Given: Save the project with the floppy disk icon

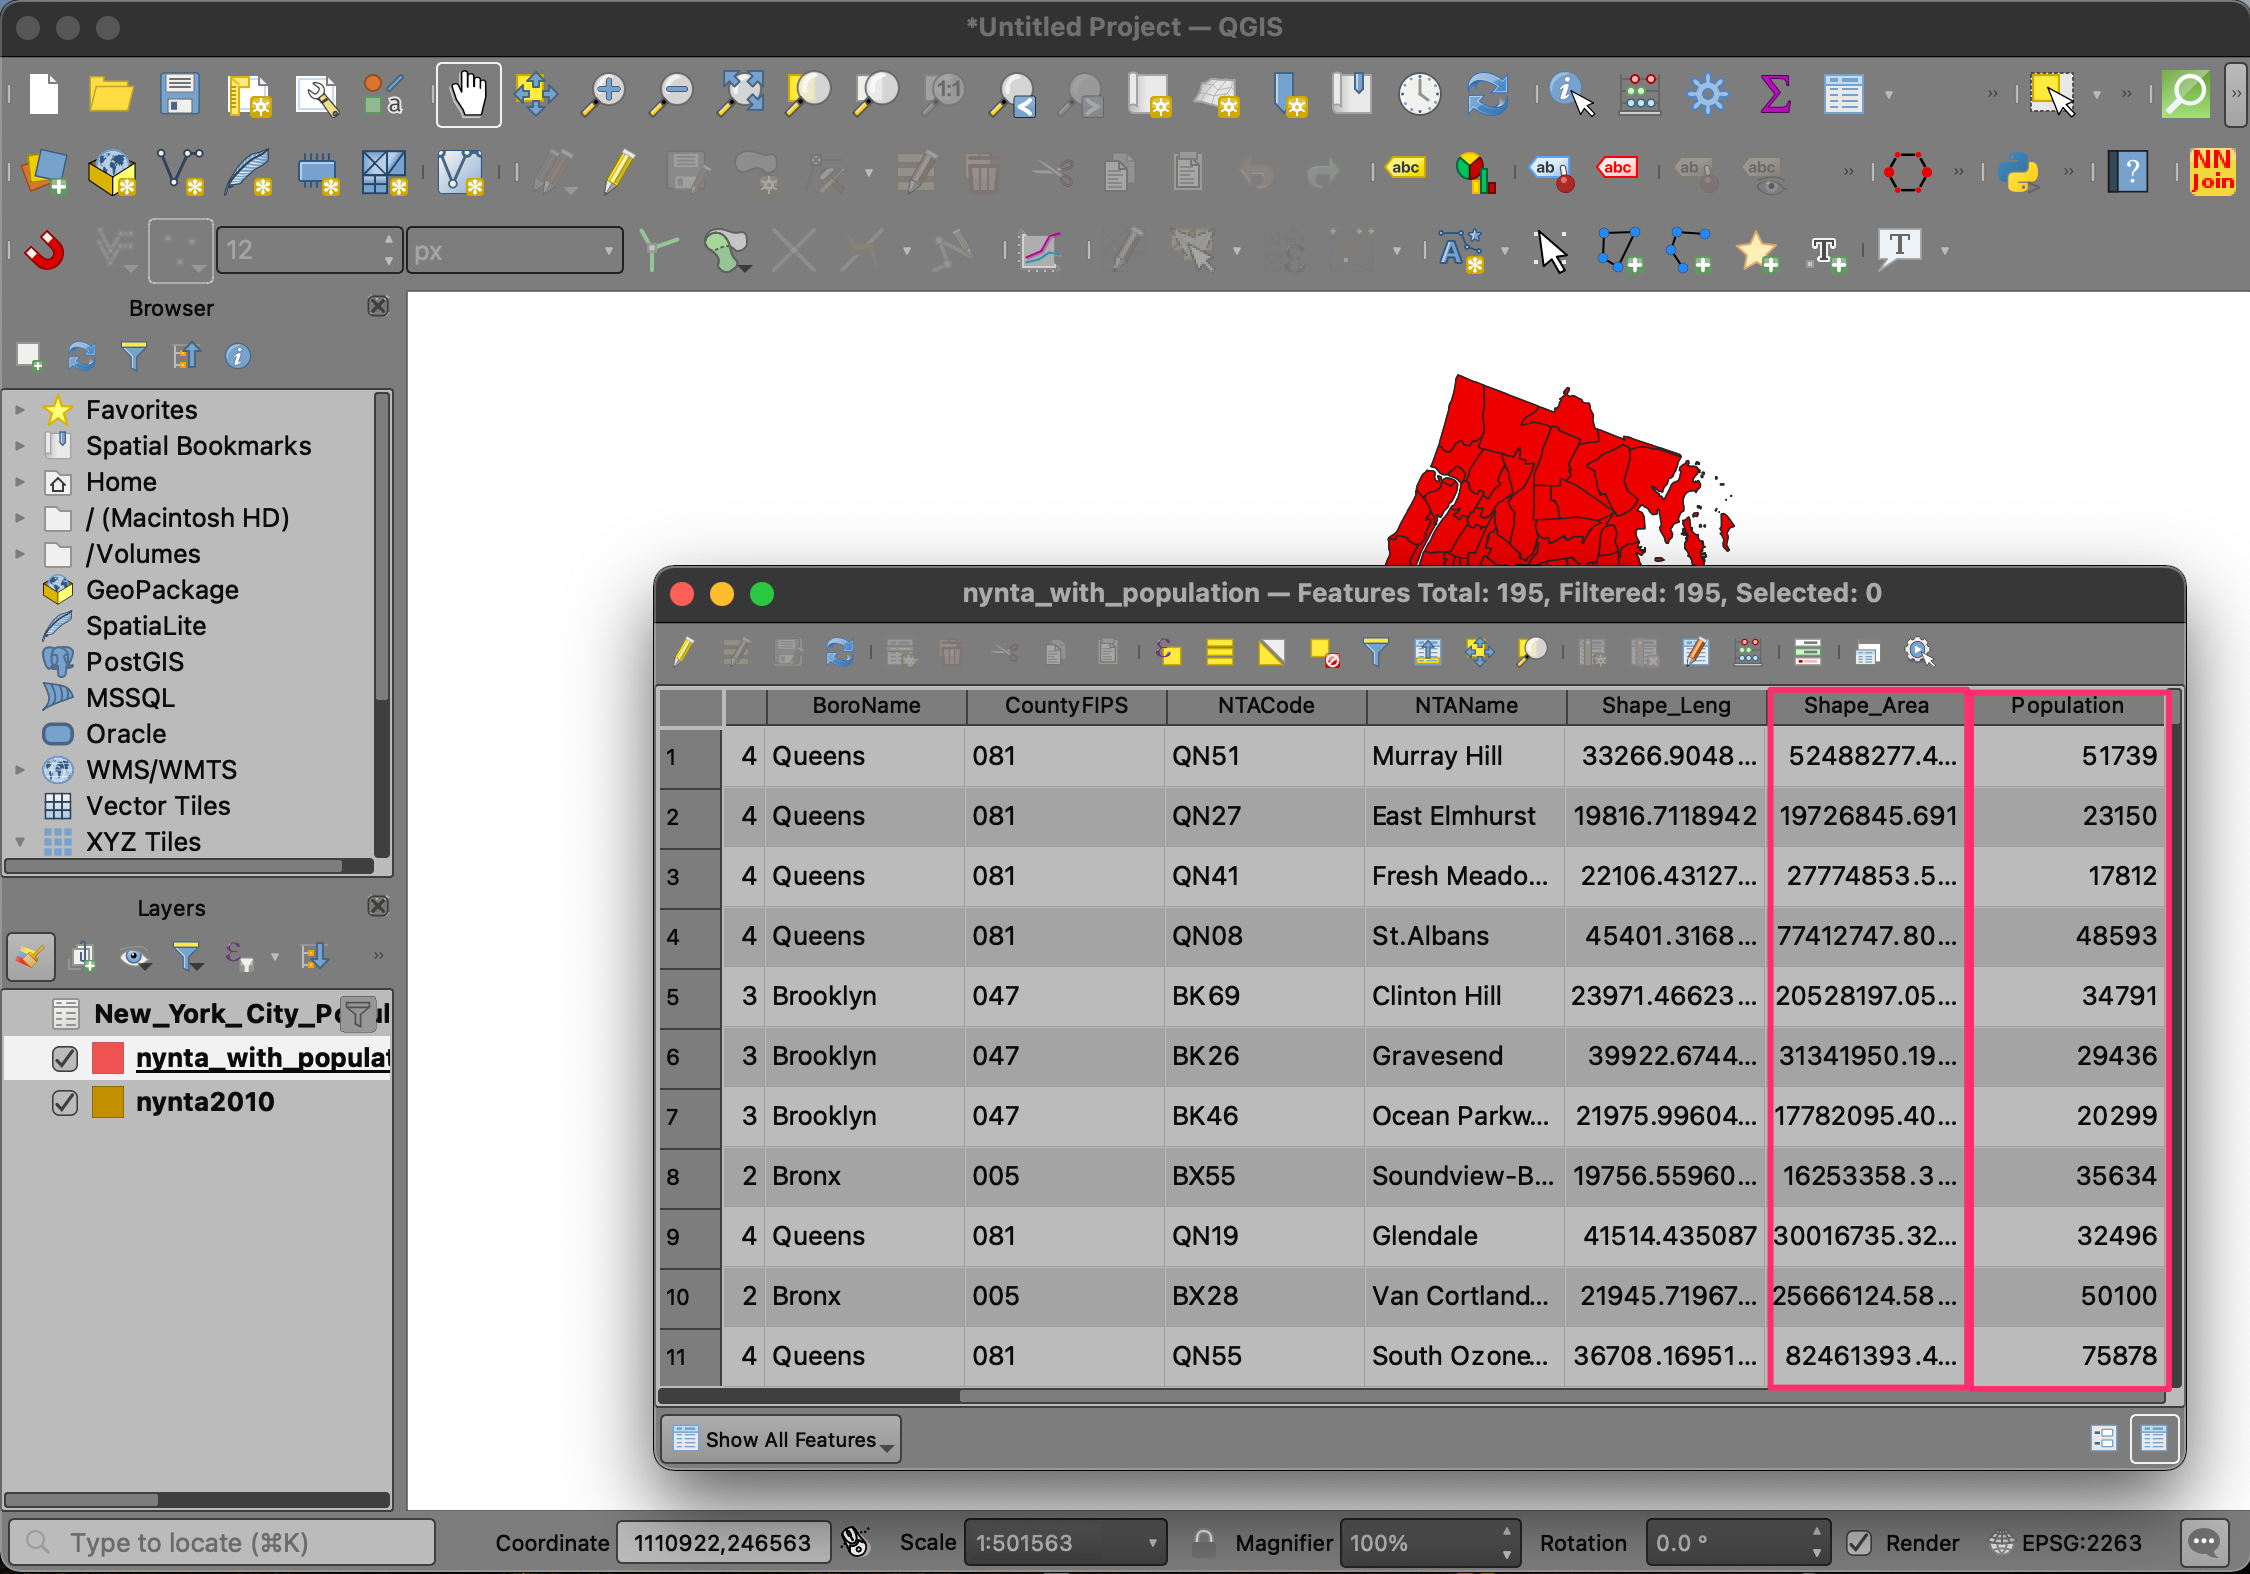Looking at the screenshot, I should click(x=179, y=95).
